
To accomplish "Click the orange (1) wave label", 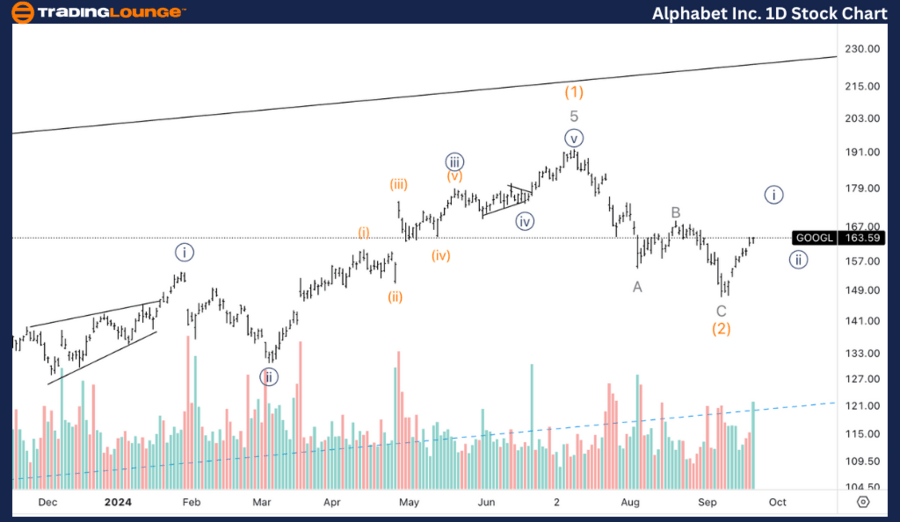I will pyautogui.click(x=573, y=92).
